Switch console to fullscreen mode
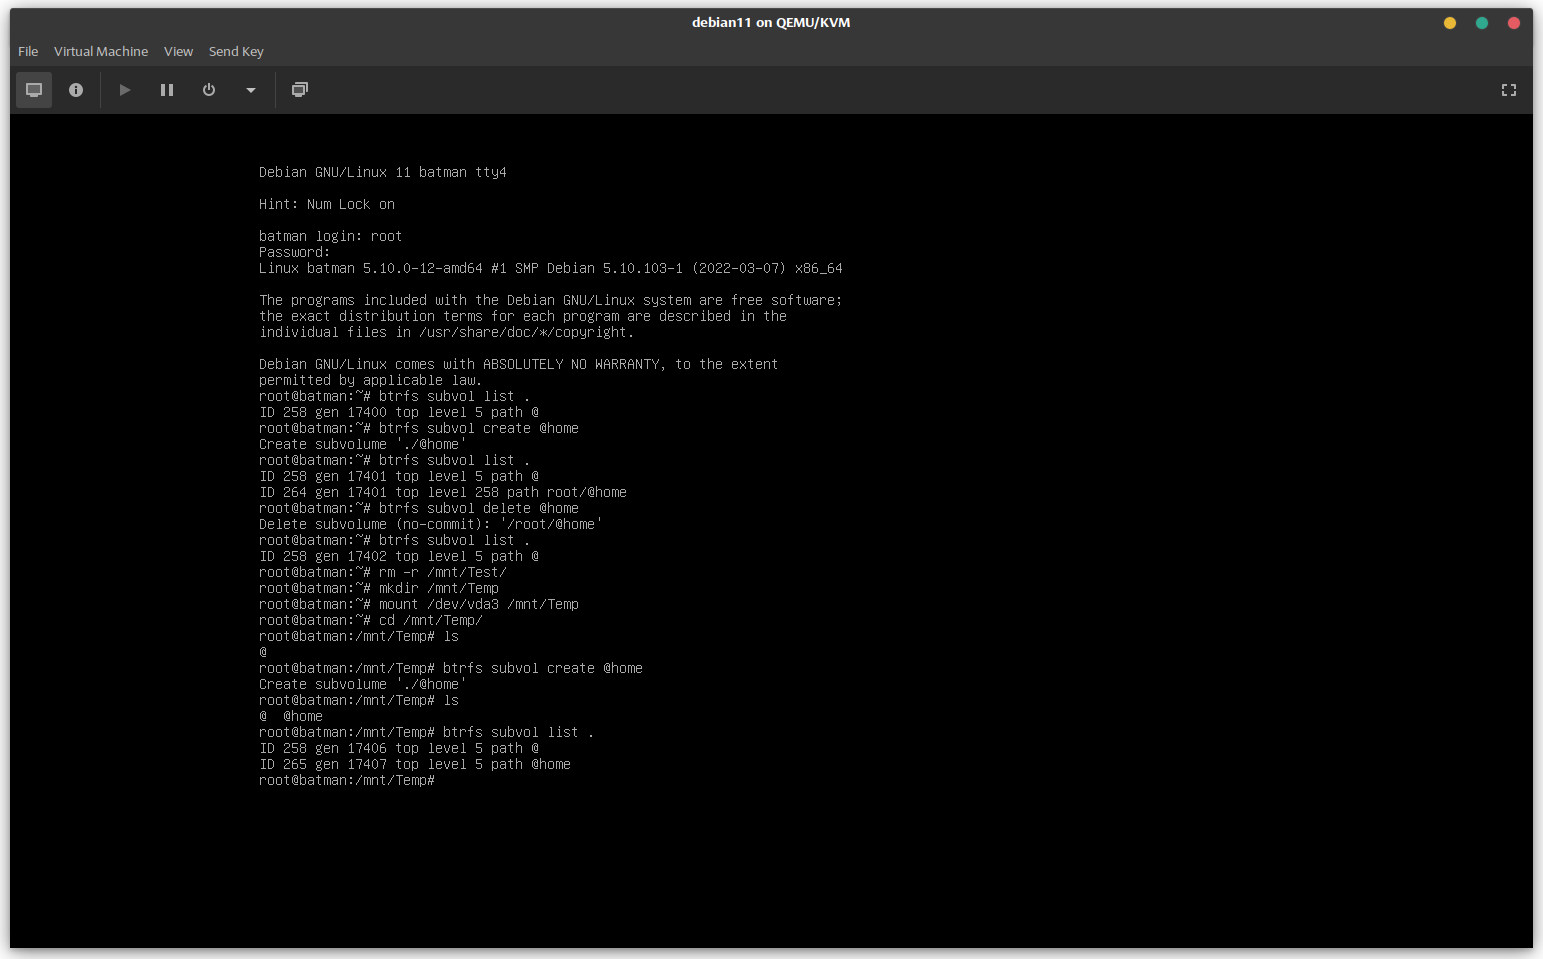Screen dimensions: 1543x959 tap(1508, 90)
